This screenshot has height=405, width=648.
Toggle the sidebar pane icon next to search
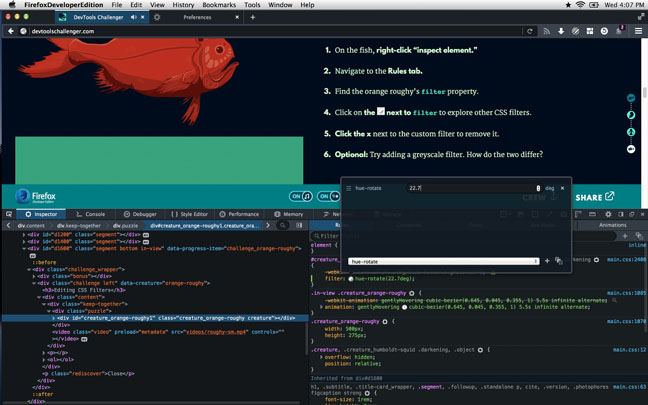tap(299, 225)
